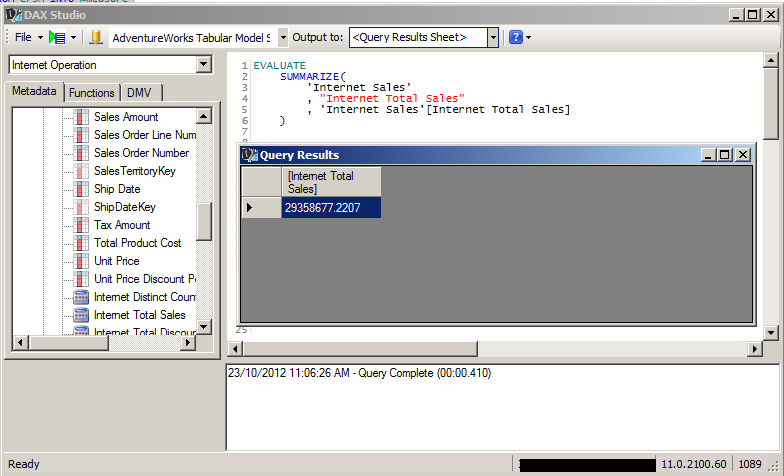Viewport: 784px width, 476px height.
Task: Click the ShipDateKey column icon
Action: point(81,207)
